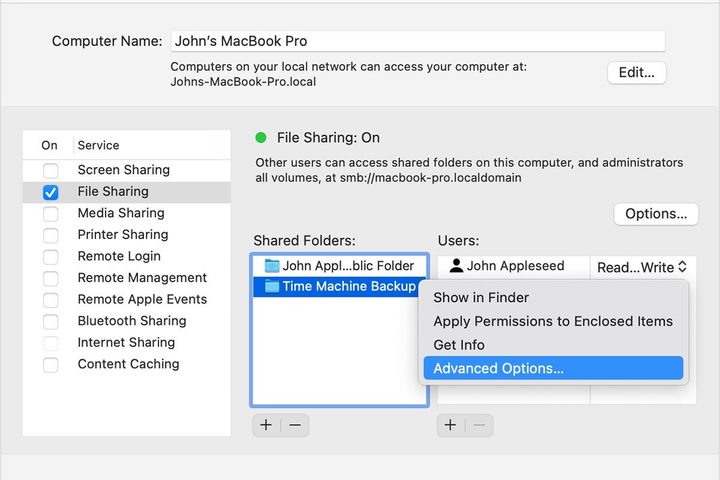Select the Bluetooth Sharing service label
The width and height of the screenshot is (720, 480).
[132, 321]
